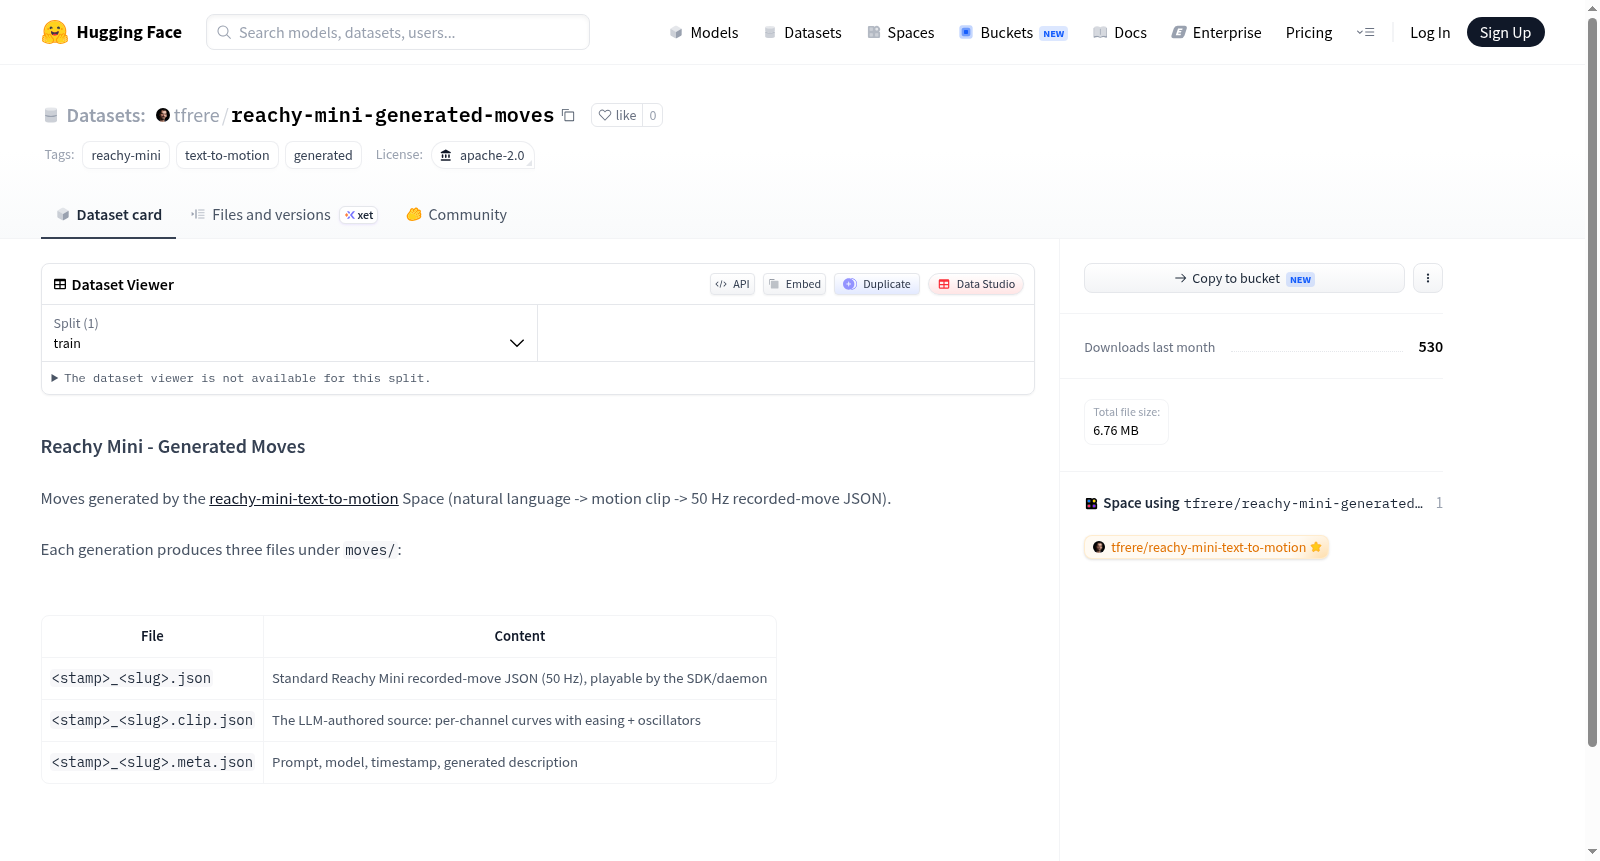Screen dimensions: 1600x861
Task: Click the '<stamp>_<slug>.meta.json' table cell
Action: pyautogui.click(x=152, y=762)
